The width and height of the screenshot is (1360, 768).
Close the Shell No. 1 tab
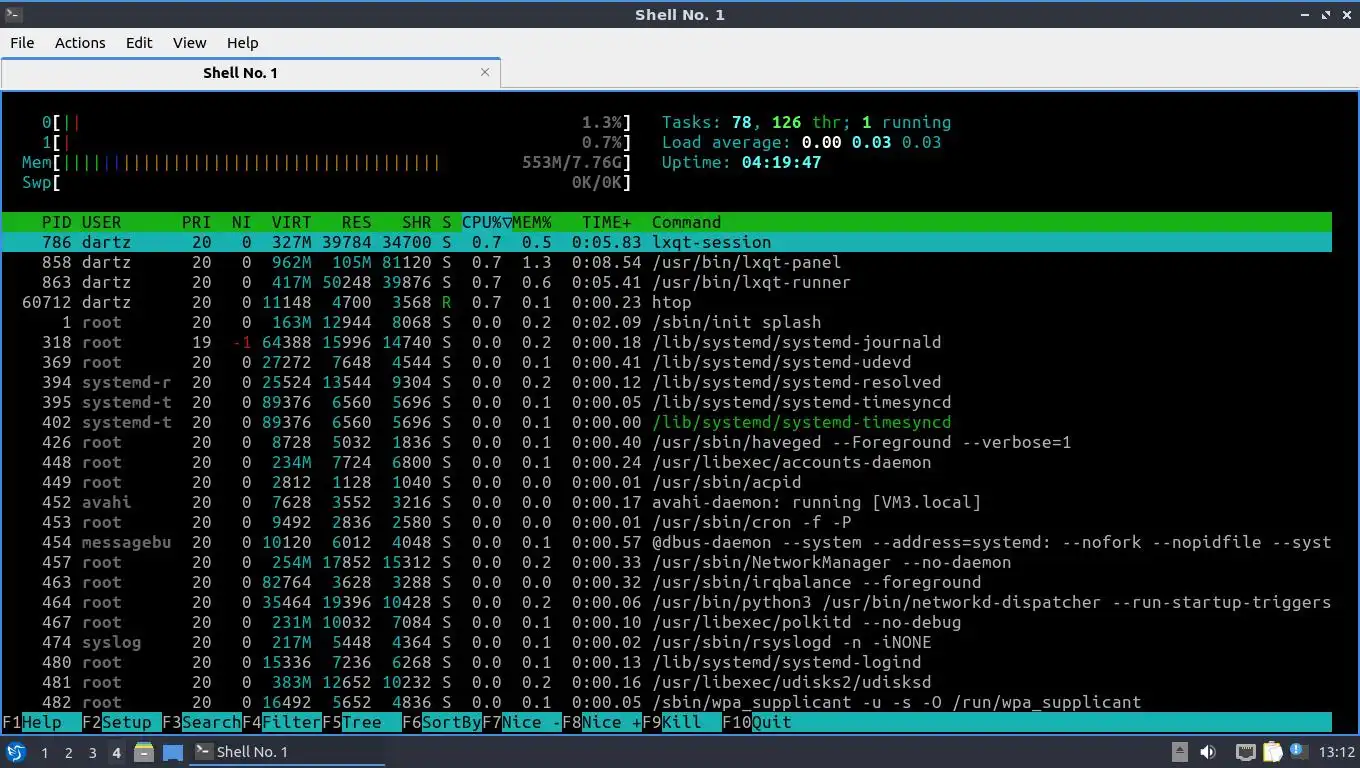pos(485,72)
